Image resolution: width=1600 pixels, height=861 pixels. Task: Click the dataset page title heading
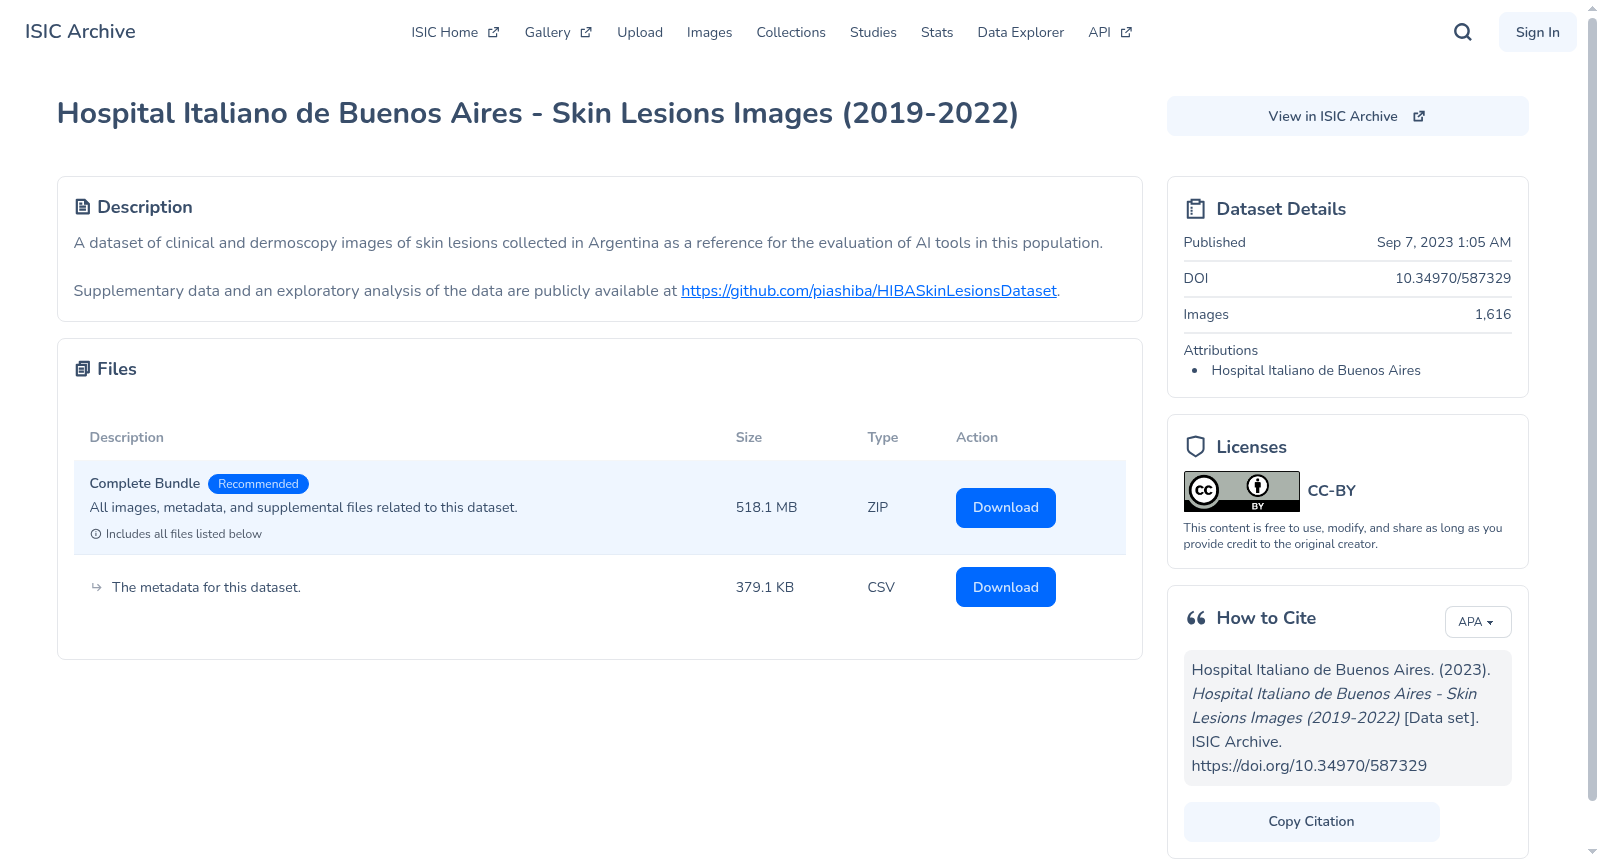tap(538, 113)
